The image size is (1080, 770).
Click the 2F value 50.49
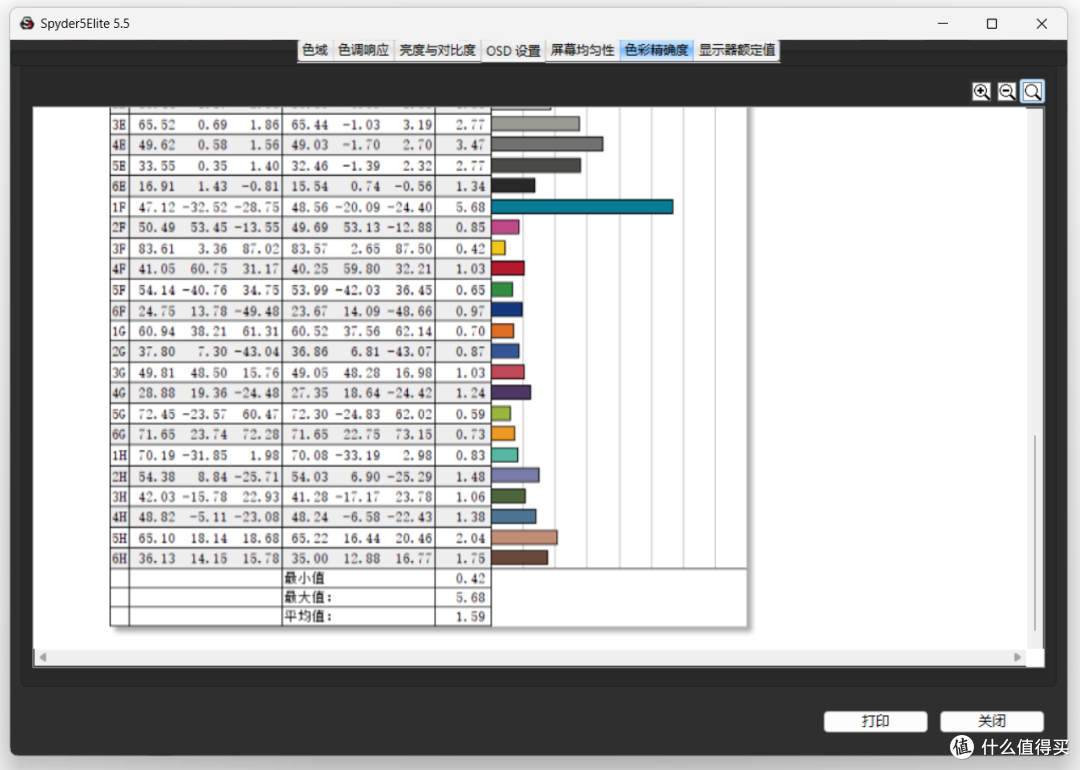coord(156,227)
